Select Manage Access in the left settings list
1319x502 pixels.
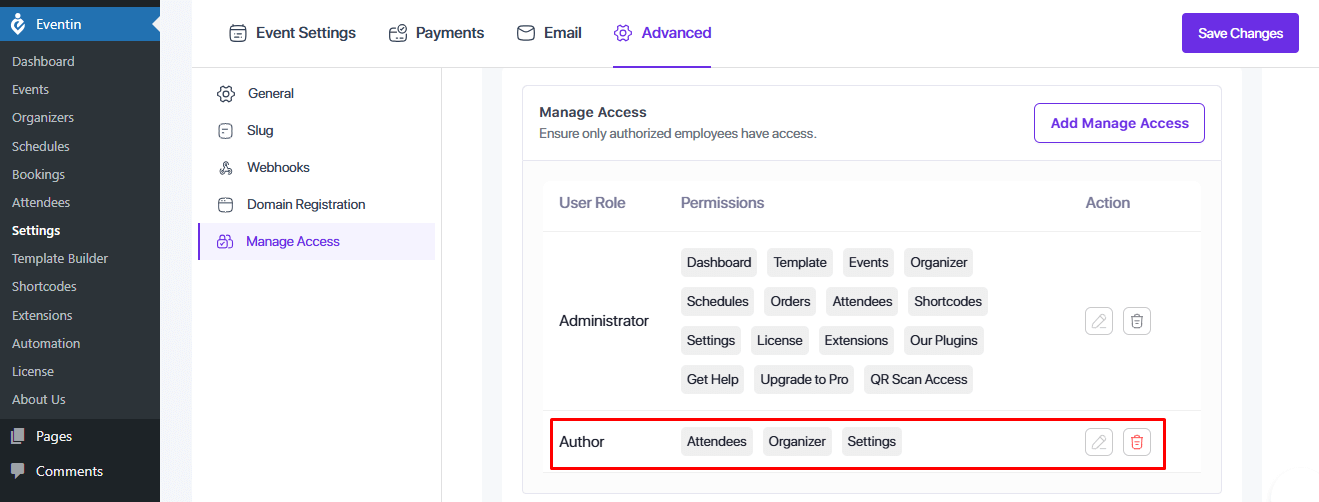pyautogui.click(x=292, y=241)
